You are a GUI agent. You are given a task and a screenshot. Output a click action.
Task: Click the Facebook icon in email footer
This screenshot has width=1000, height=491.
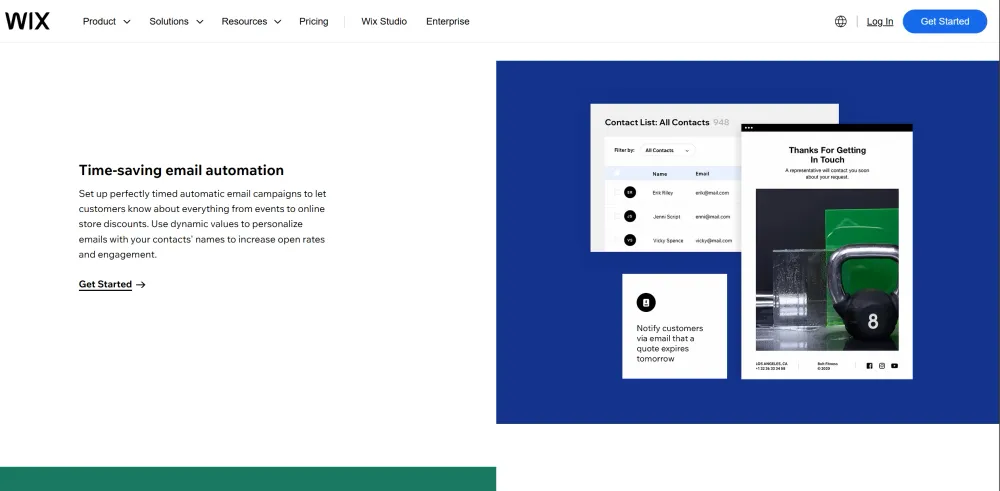(x=869, y=366)
